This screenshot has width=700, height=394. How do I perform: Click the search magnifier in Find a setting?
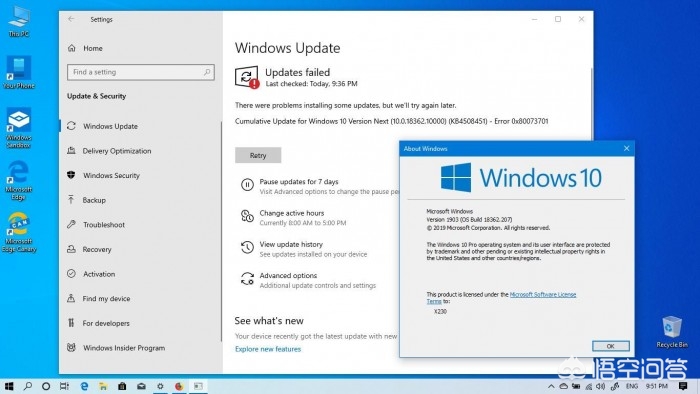tap(207, 72)
